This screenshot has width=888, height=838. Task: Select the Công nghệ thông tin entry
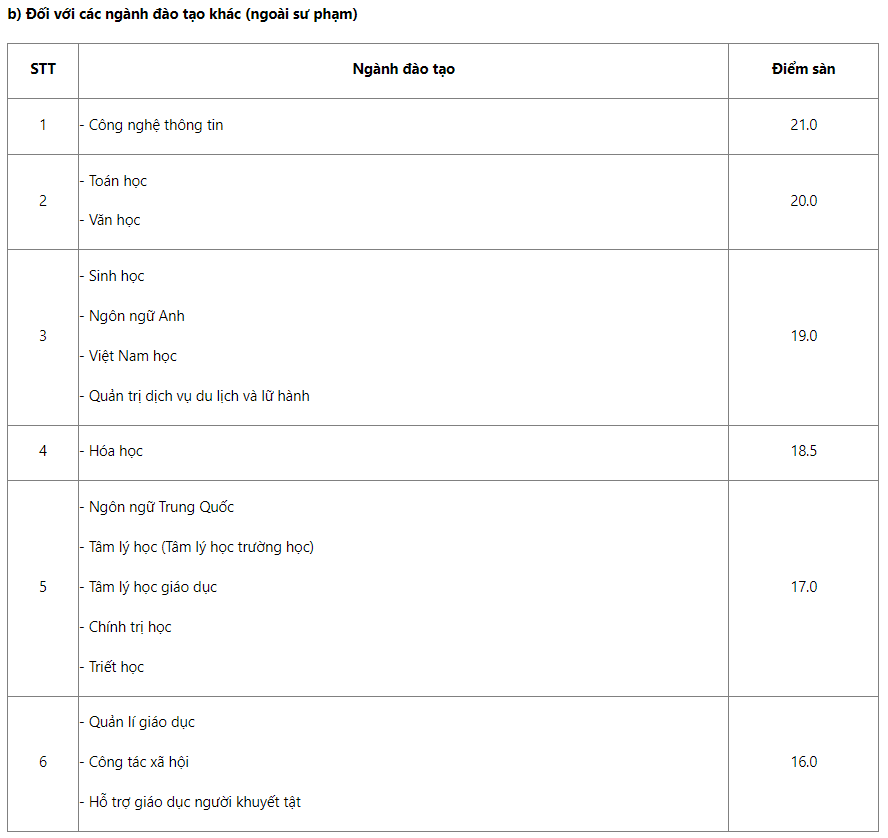click(156, 125)
